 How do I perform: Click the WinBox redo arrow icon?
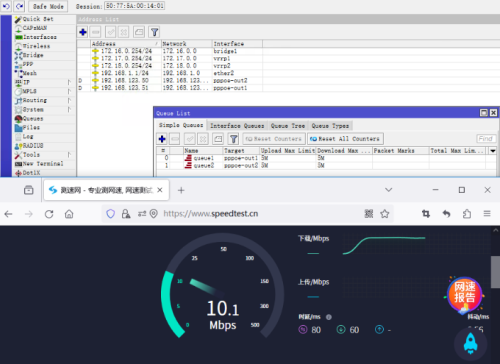19,6
